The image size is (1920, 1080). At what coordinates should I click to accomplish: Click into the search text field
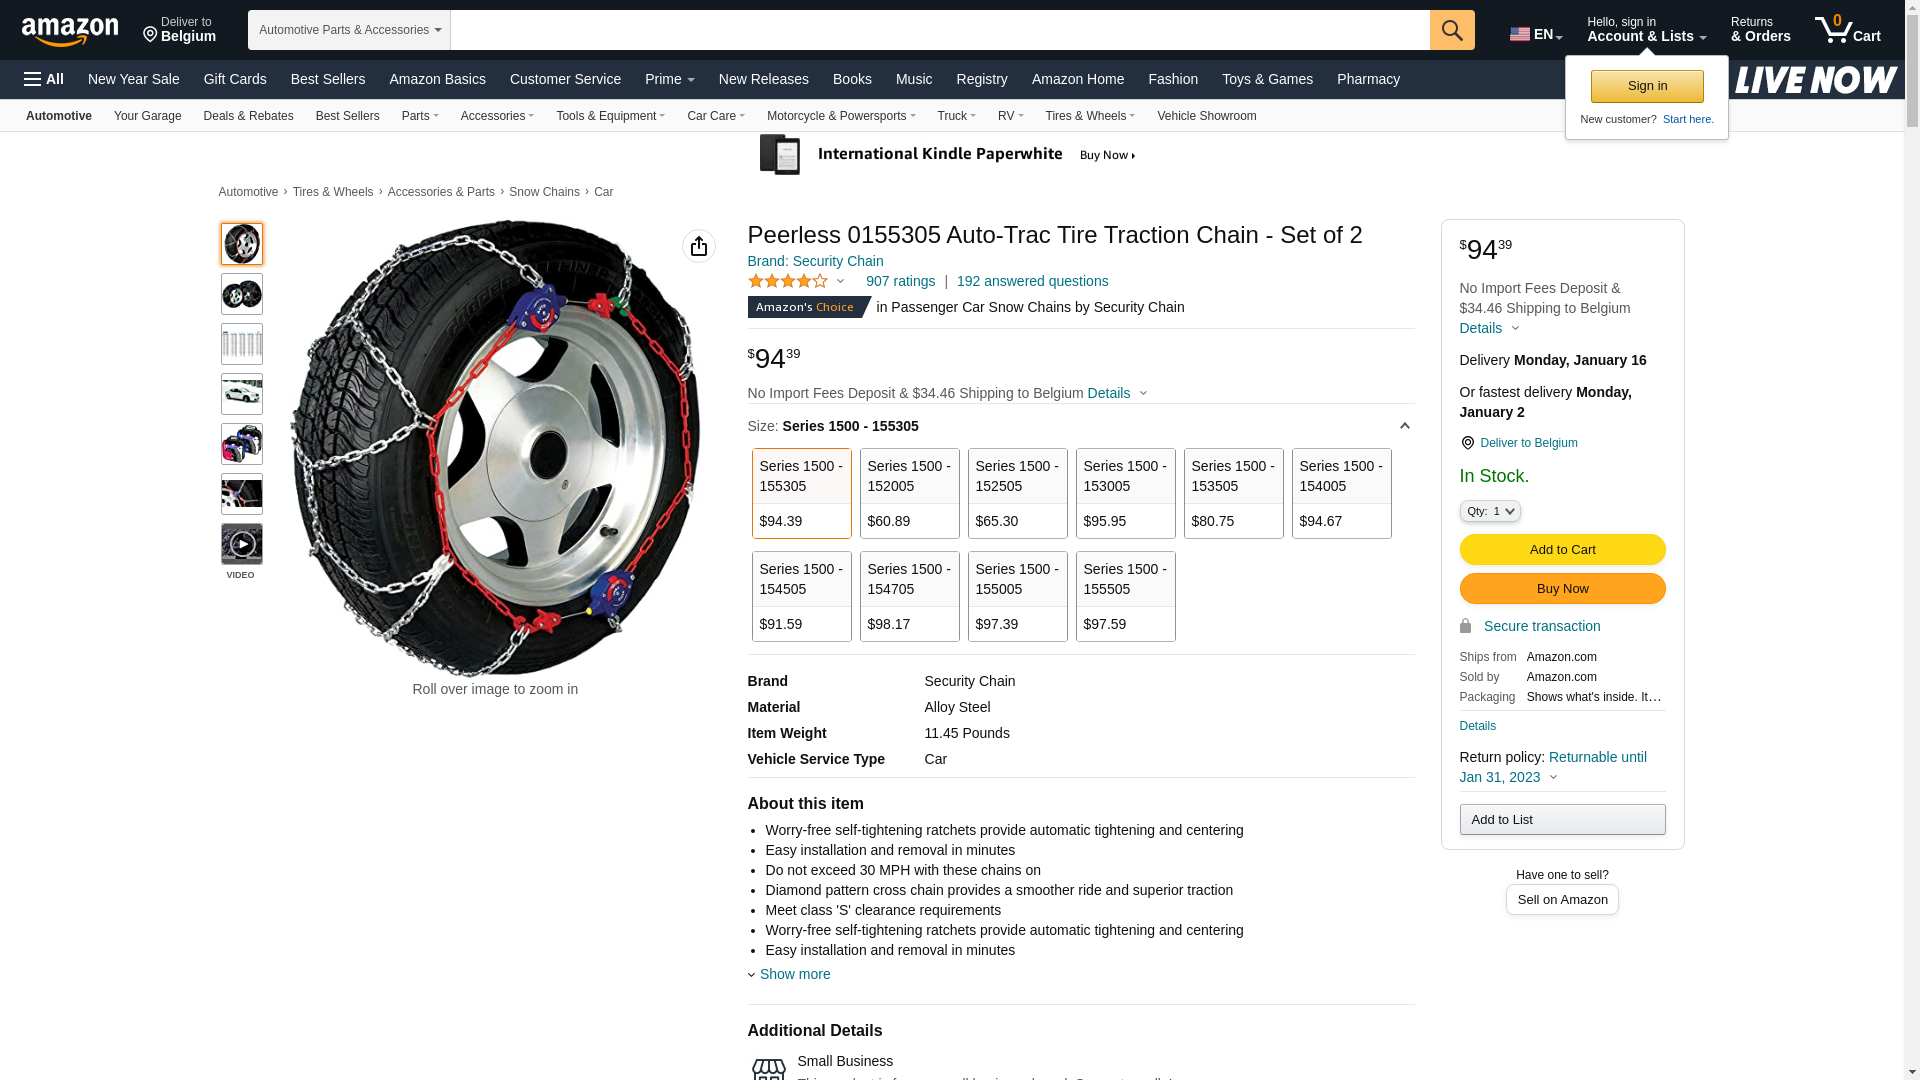pyautogui.click(x=940, y=30)
